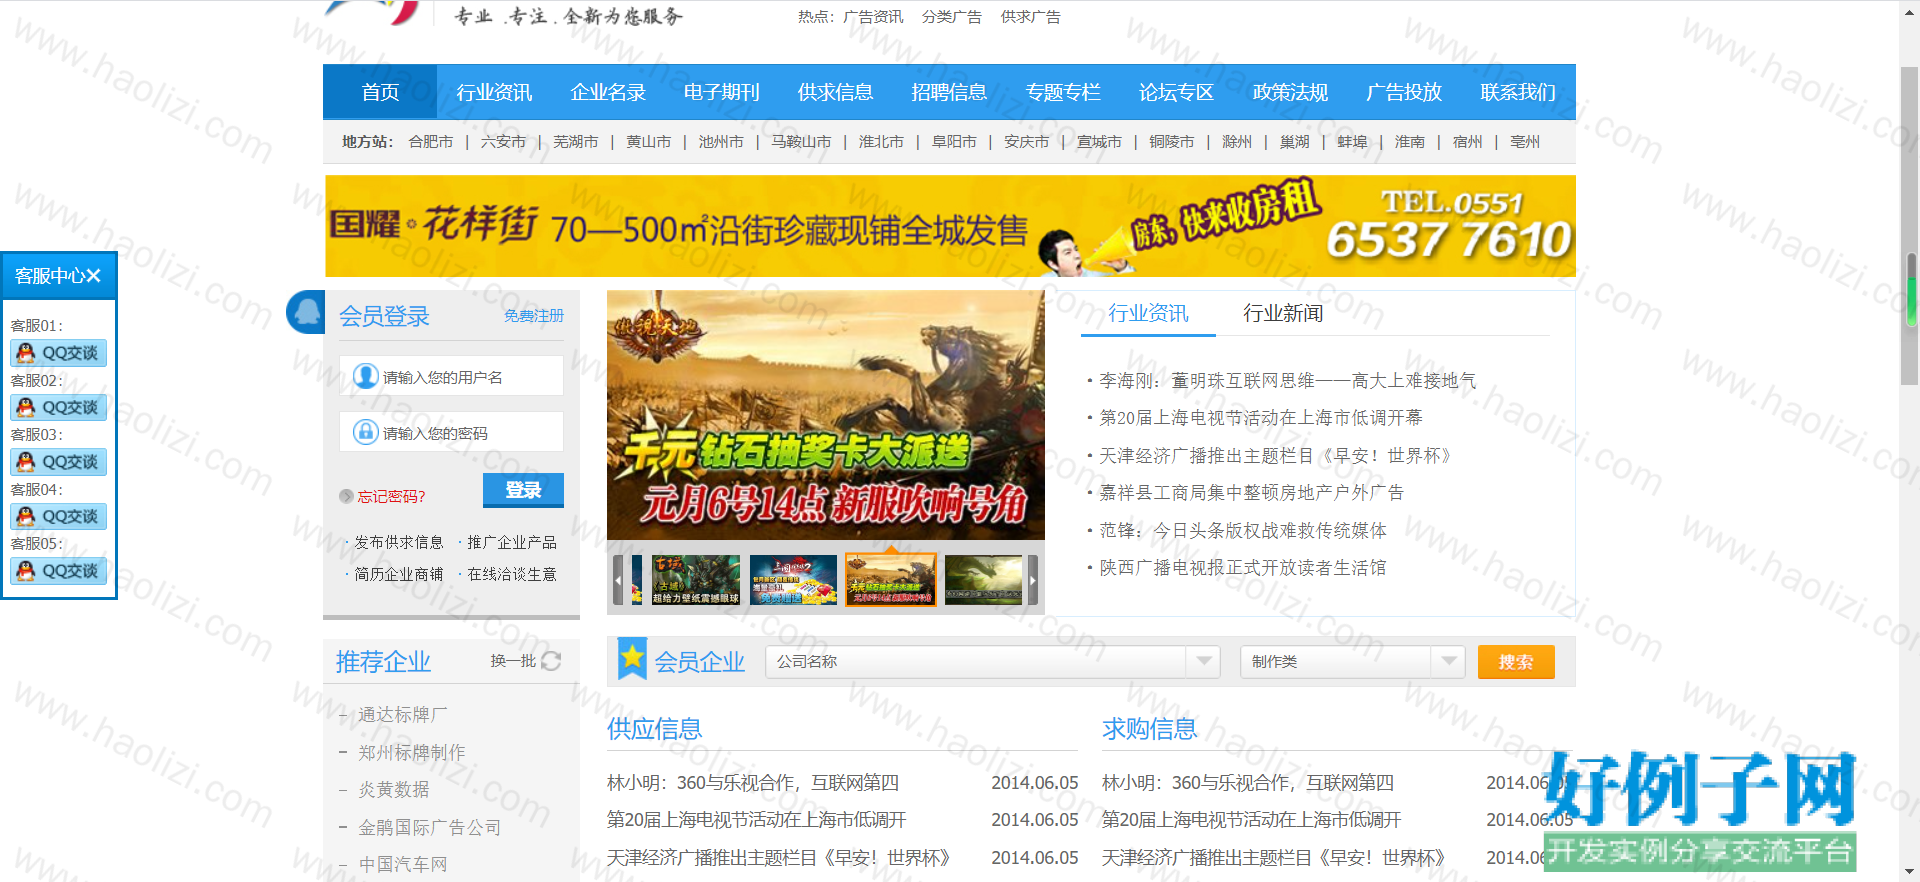Select 合肥市 local station link

tap(431, 142)
